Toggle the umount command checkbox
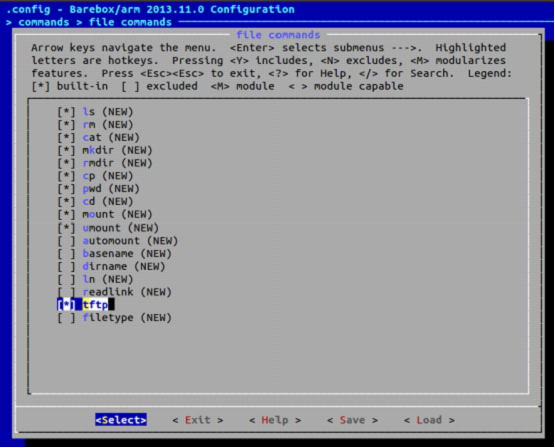Viewport: 555px width, 448px height. tap(66, 228)
